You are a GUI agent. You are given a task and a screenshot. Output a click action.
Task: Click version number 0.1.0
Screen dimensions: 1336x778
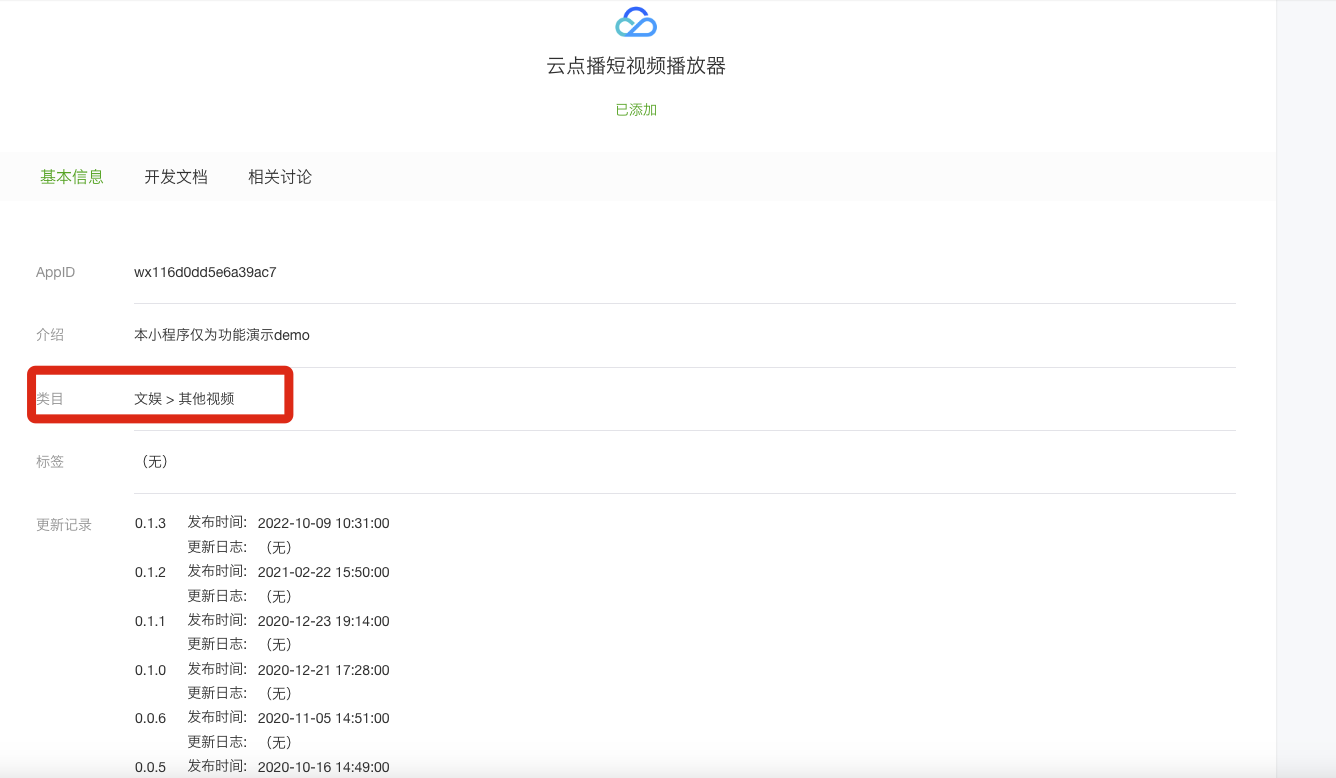tap(150, 670)
